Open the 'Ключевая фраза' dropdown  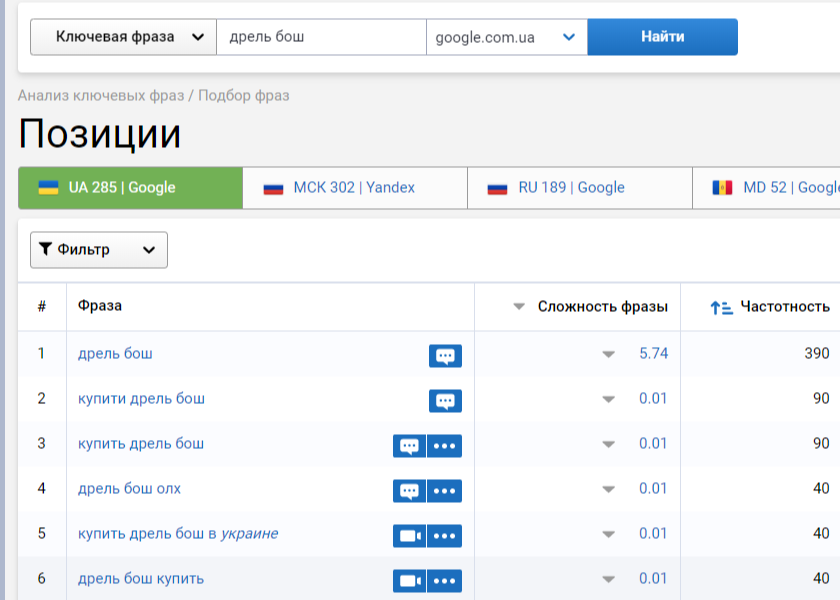pyautogui.click(x=123, y=37)
